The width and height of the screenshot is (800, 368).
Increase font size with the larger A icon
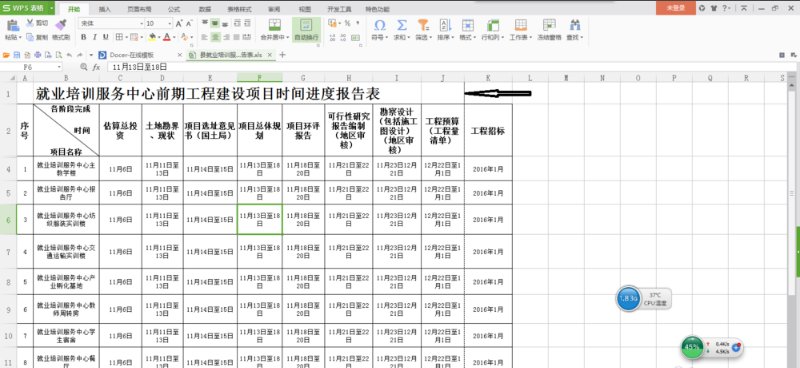pos(179,23)
